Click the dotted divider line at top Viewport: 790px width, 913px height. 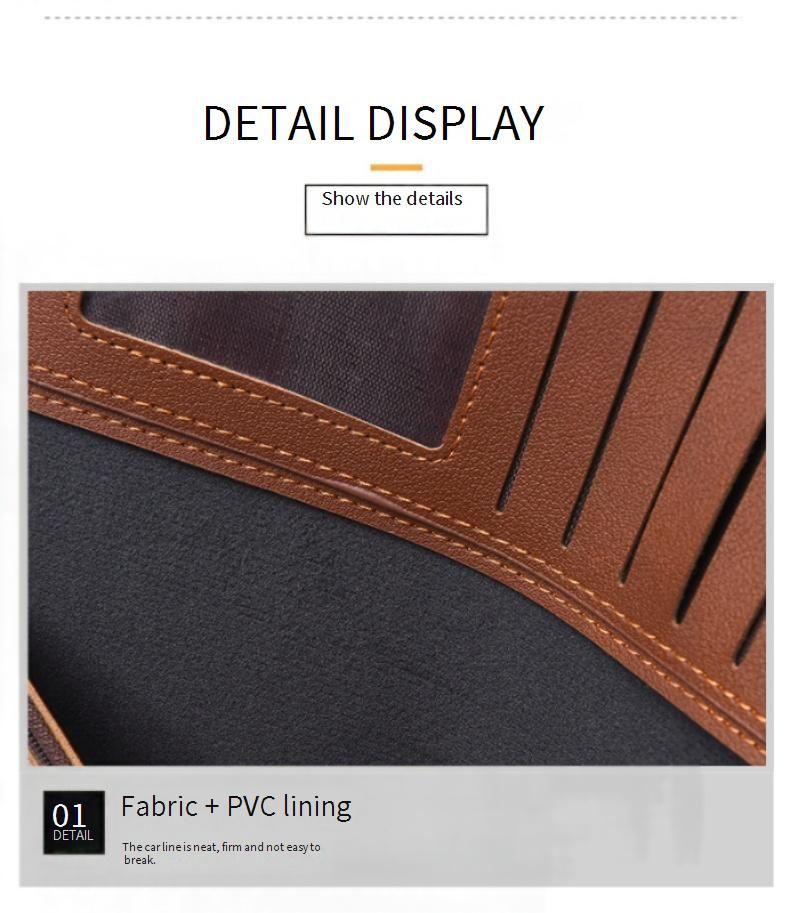393,18
